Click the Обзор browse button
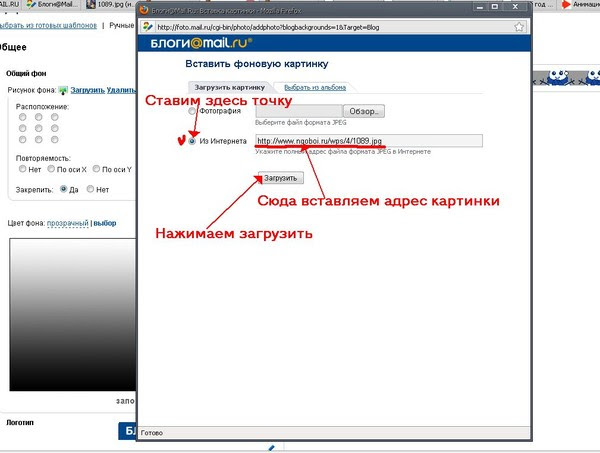600x453 pixels. pos(364,111)
